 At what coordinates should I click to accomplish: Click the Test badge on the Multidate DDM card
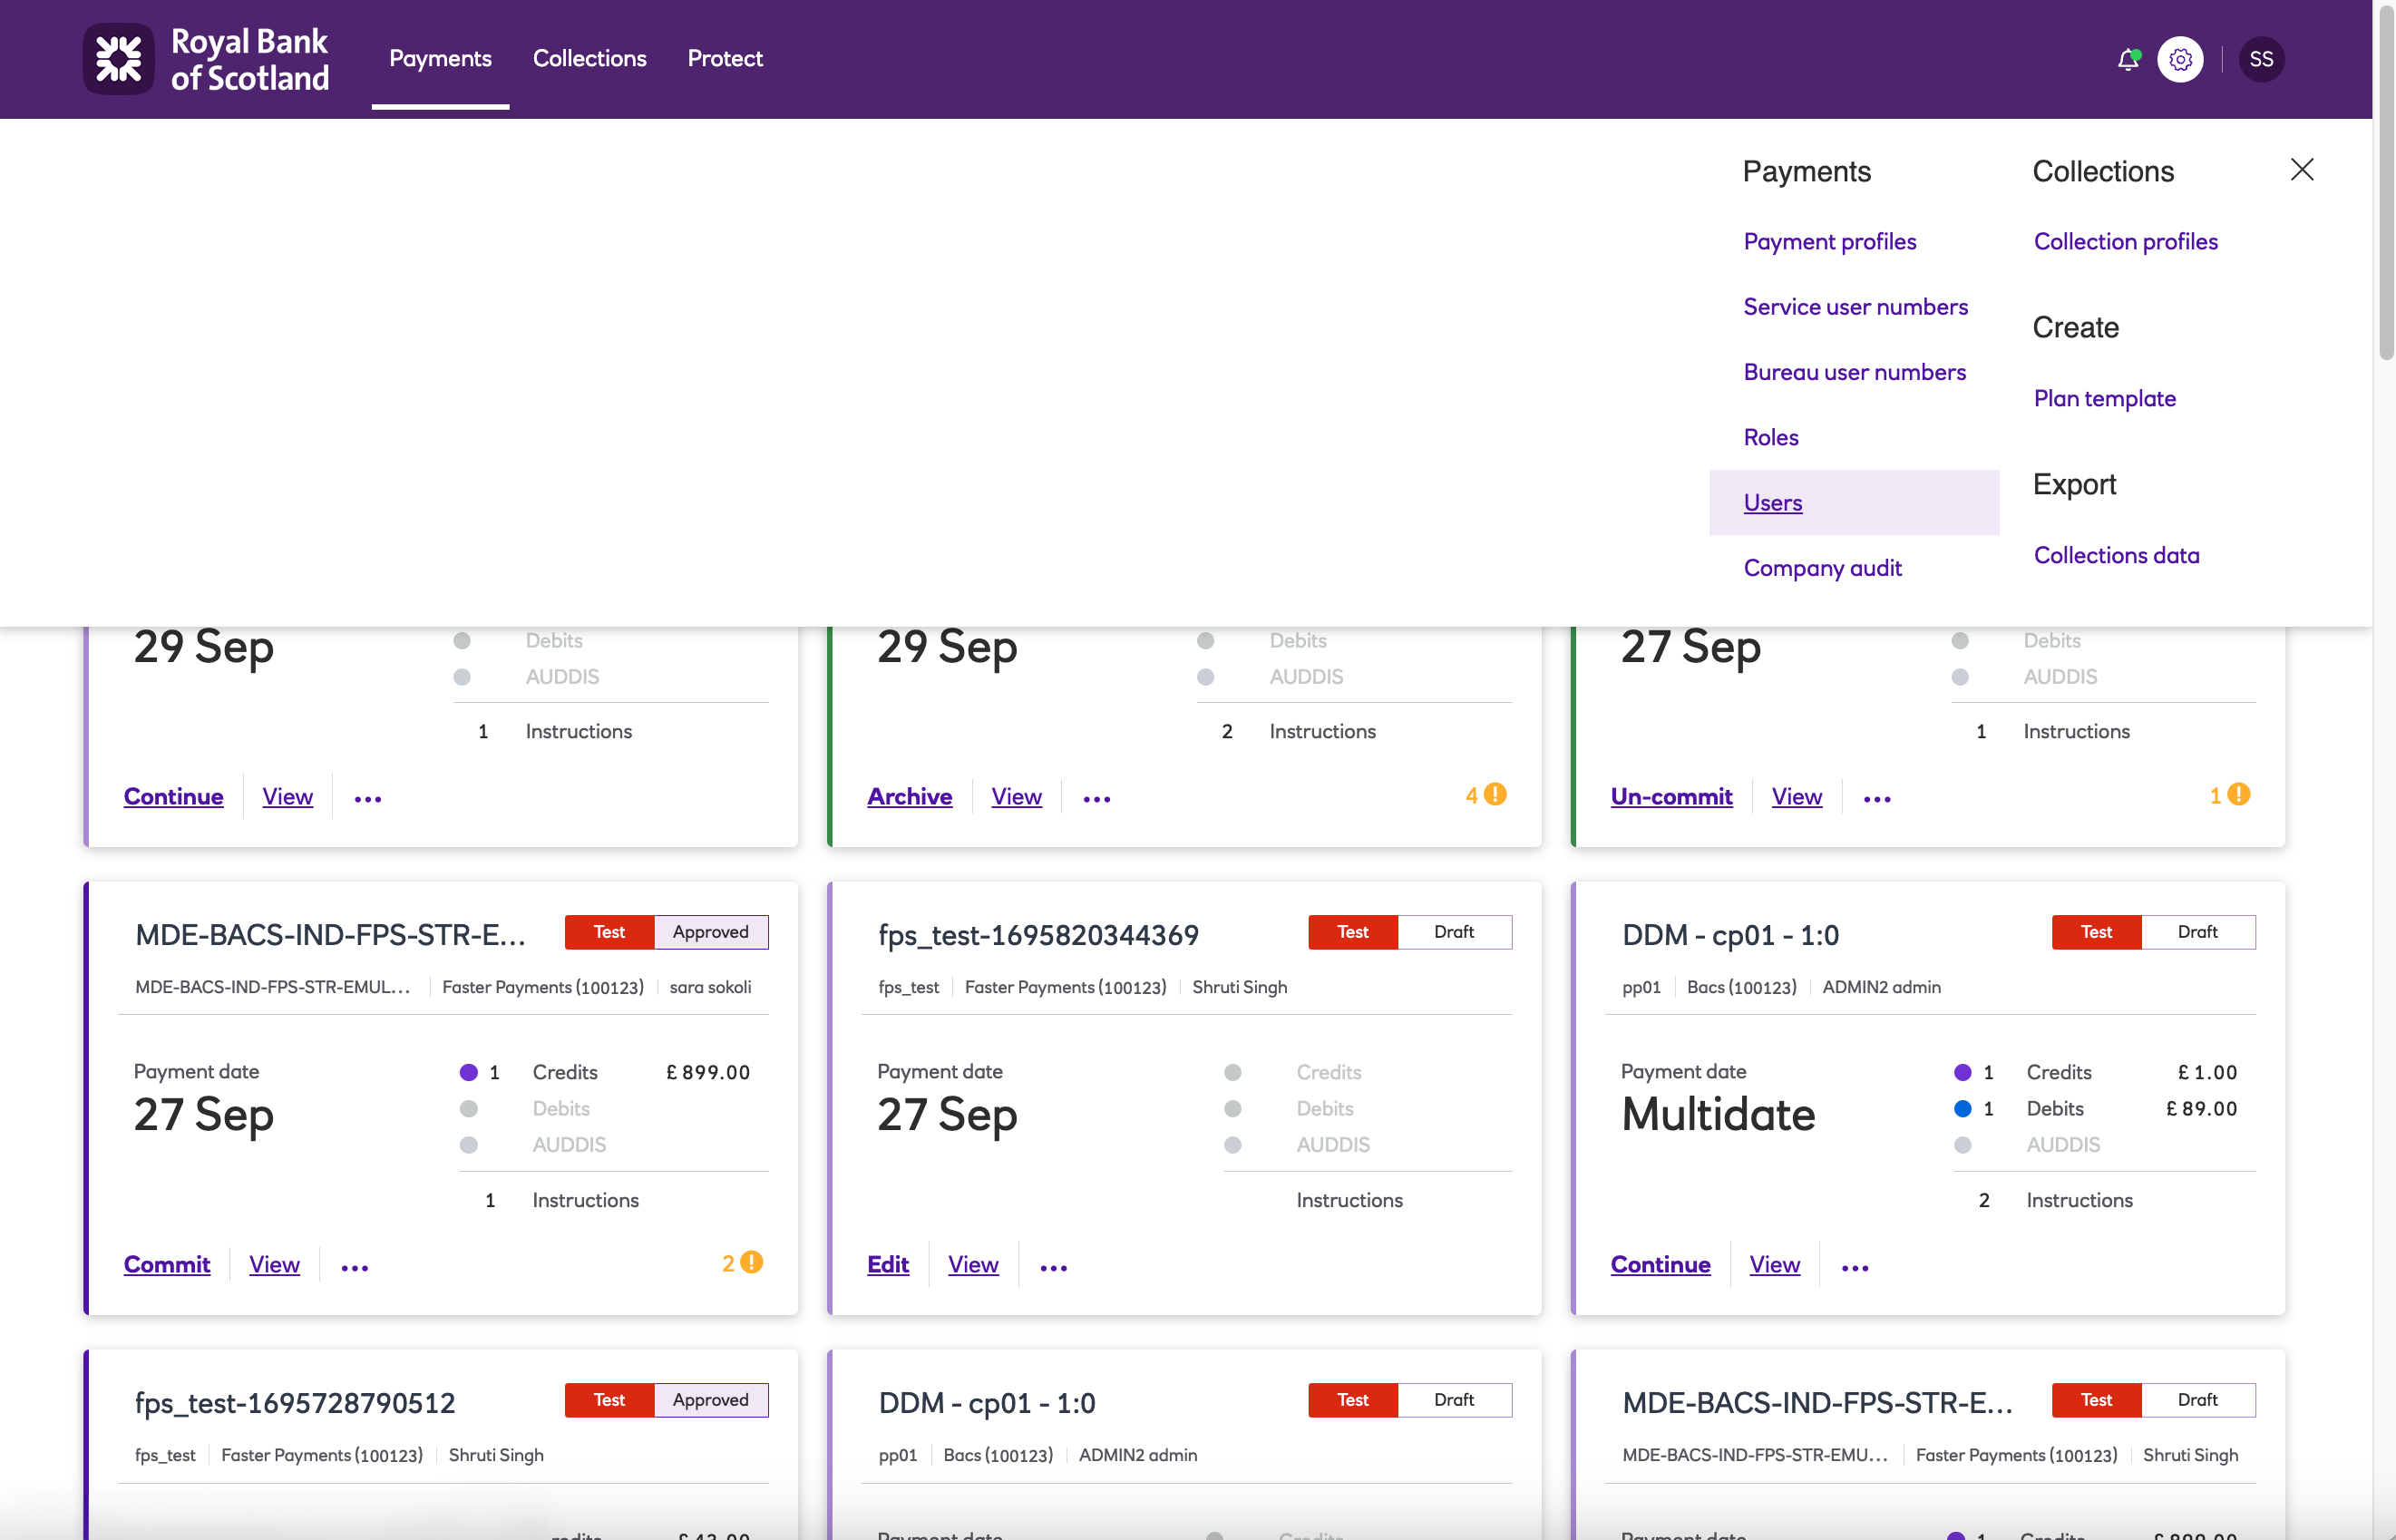[x=2096, y=931]
